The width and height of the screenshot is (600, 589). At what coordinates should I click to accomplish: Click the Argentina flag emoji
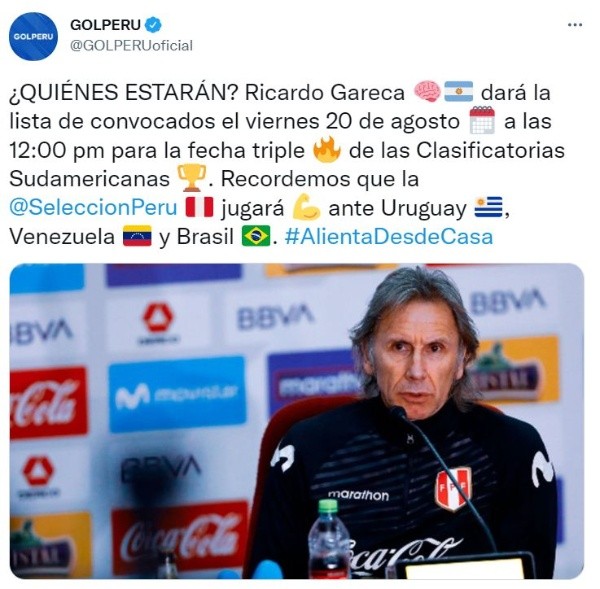click(458, 92)
